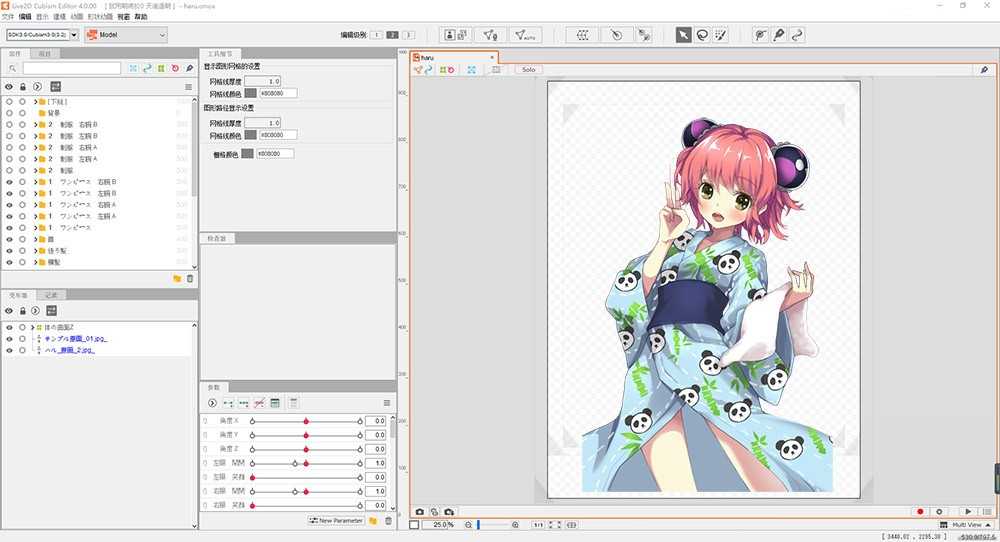Set edit level to 3

(x=408, y=35)
